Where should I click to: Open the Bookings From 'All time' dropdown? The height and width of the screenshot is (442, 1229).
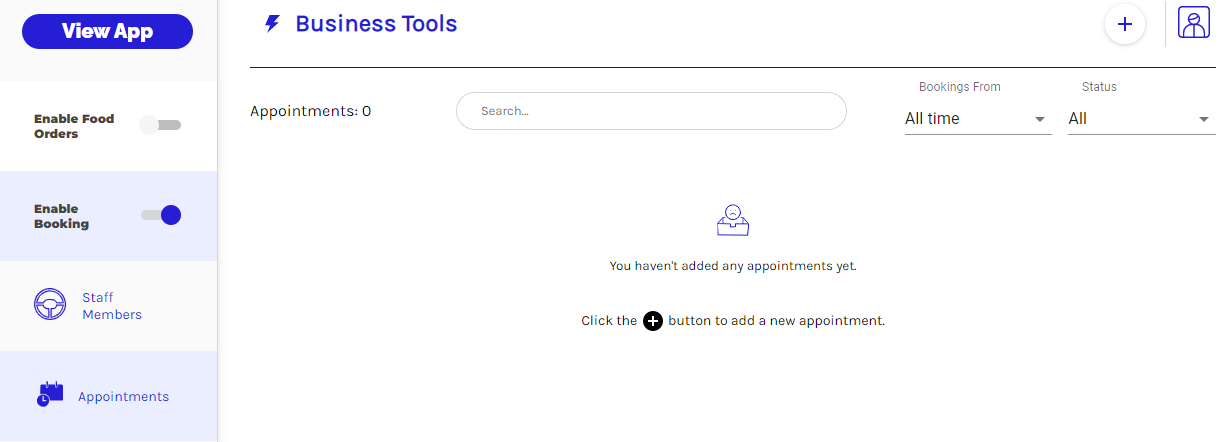pos(965,119)
